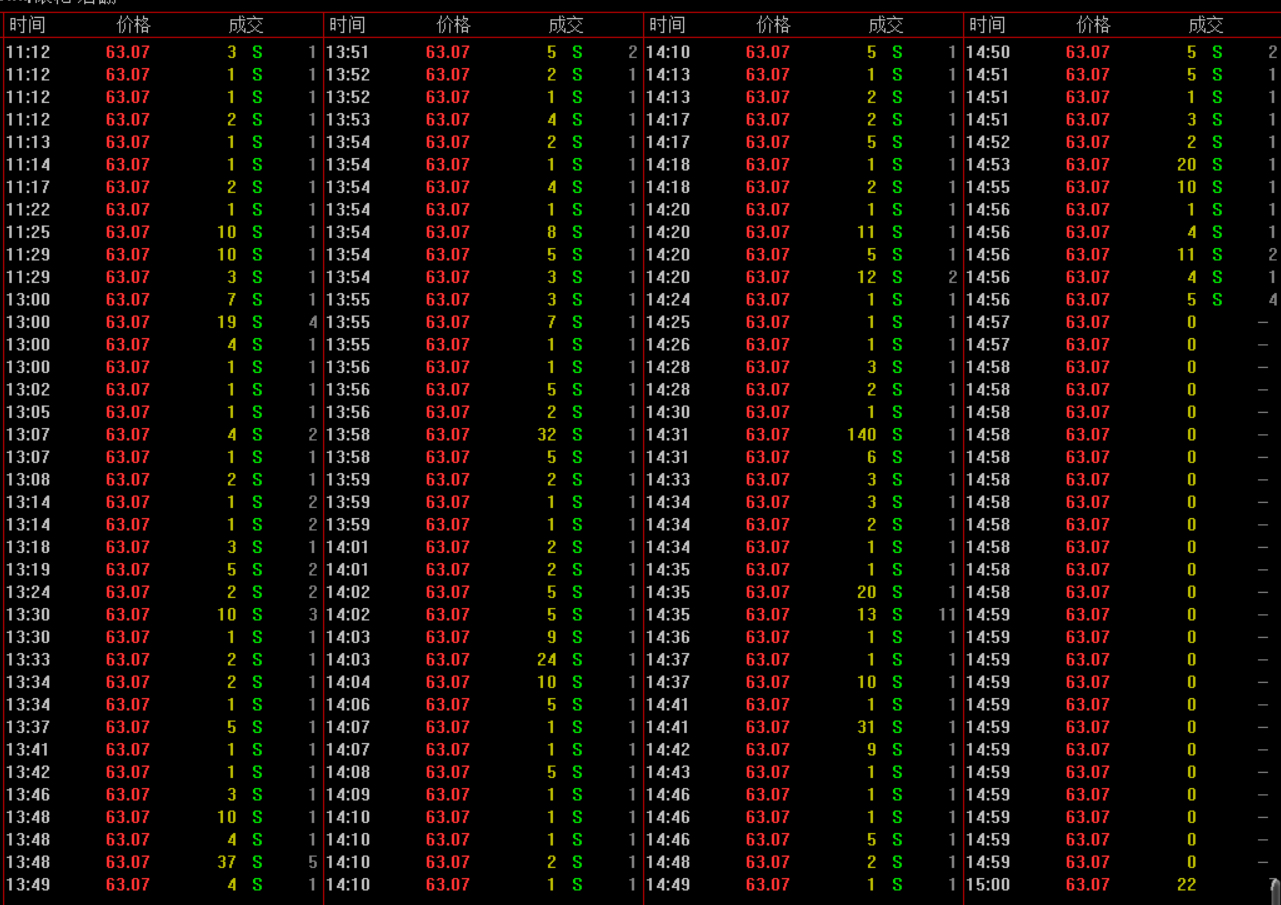Viewport: 1281px width, 905px height.
Task: Click the price 63.07 in the 13:02 row
Action: click(x=128, y=390)
